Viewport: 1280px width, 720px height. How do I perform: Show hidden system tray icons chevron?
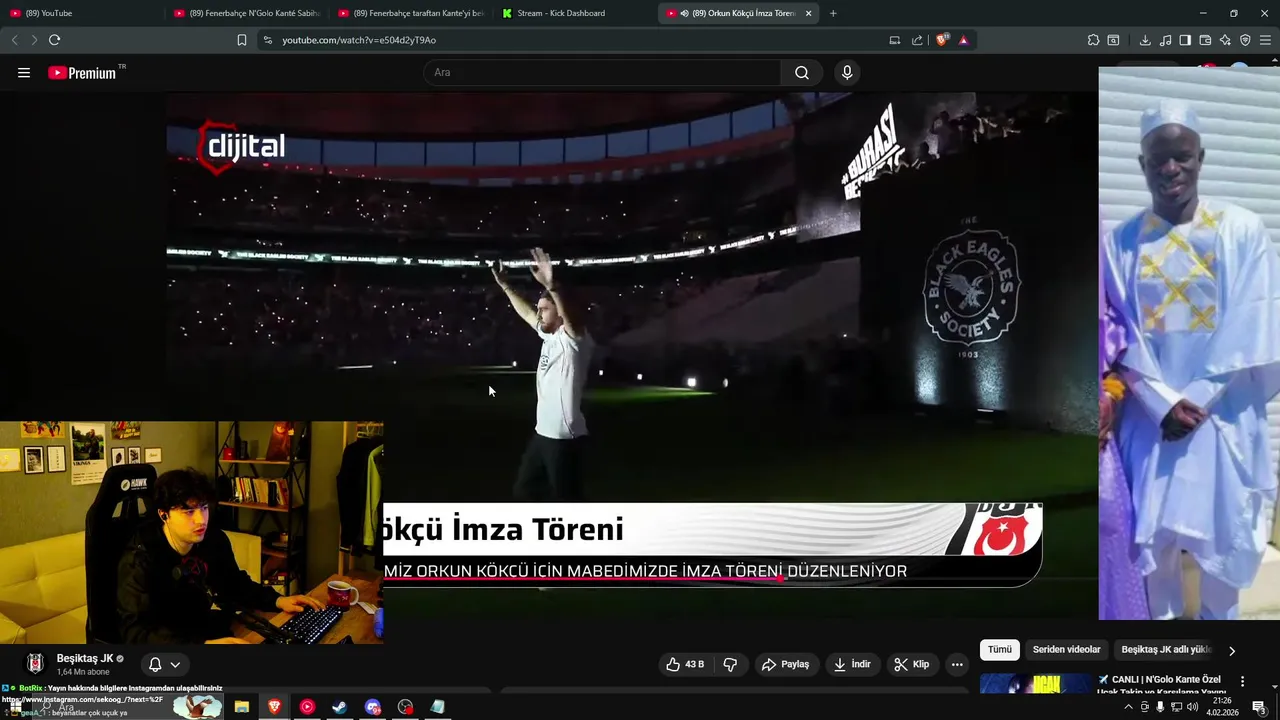point(1129,707)
